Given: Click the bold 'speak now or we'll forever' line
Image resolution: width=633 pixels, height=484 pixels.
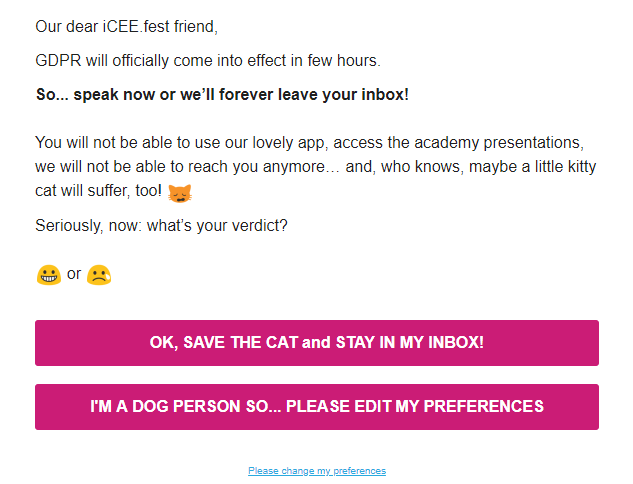Looking at the screenshot, I should point(222,94).
